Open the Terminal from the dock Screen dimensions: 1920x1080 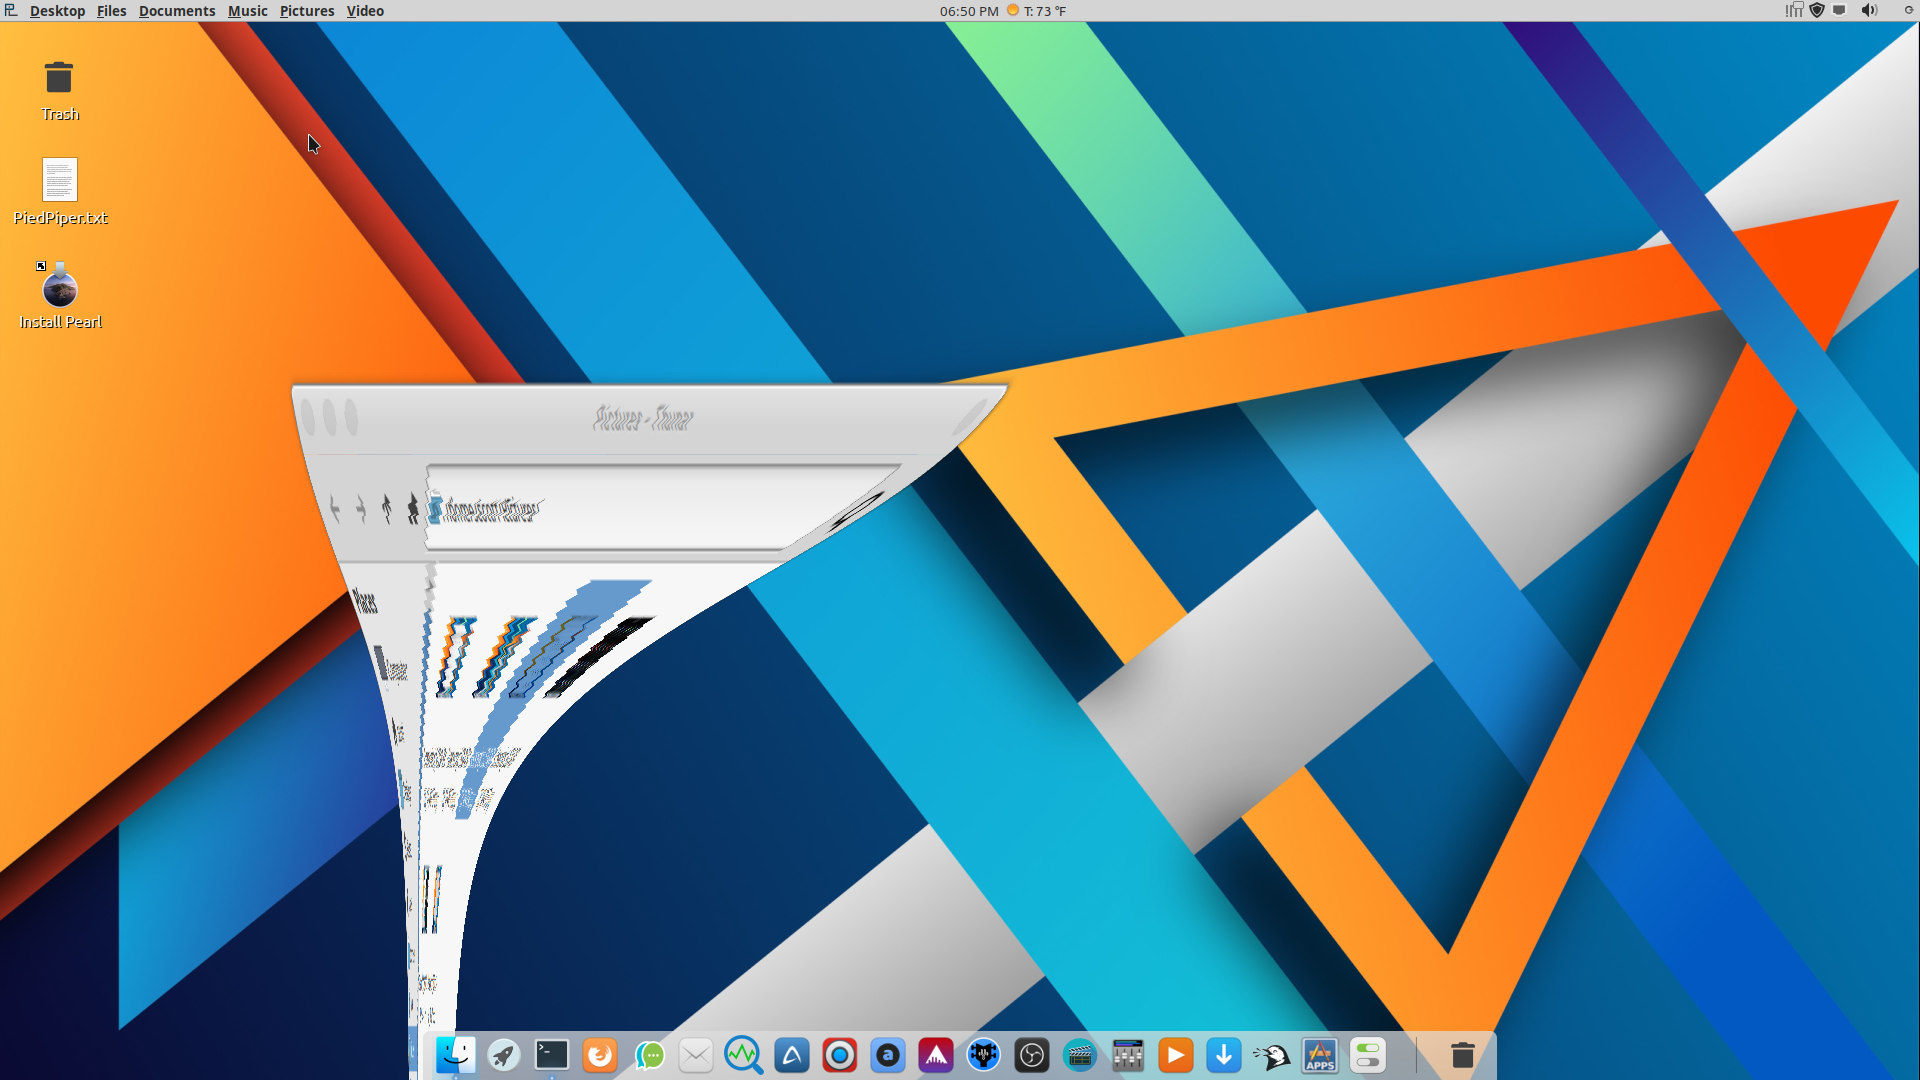(552, 1055)
